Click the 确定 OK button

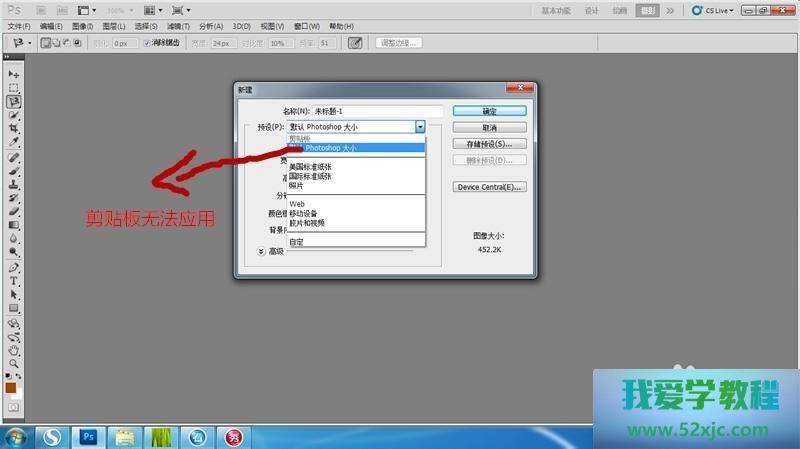(x=489, y=111)
